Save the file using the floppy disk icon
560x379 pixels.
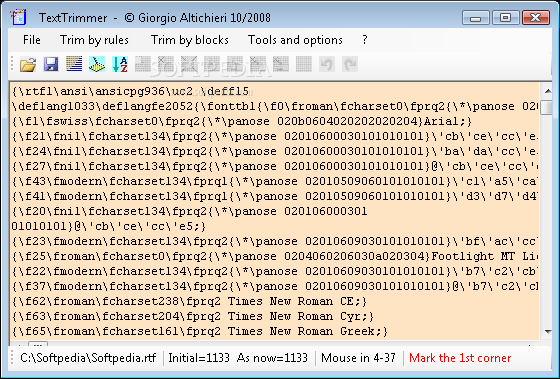coord(51,65)
